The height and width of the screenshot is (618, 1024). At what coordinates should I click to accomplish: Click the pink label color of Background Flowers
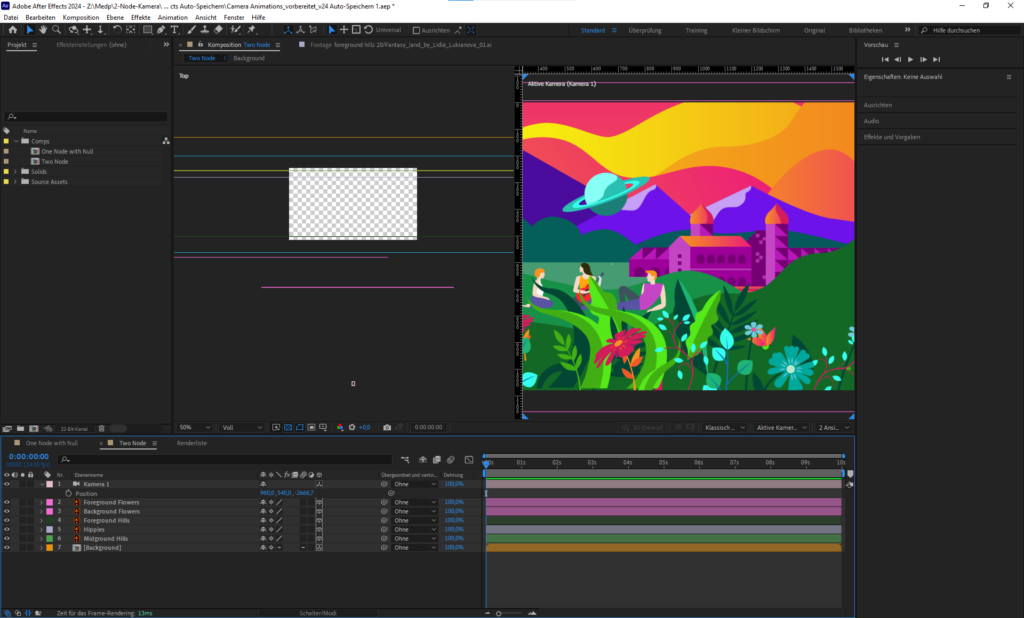point(47,511)
